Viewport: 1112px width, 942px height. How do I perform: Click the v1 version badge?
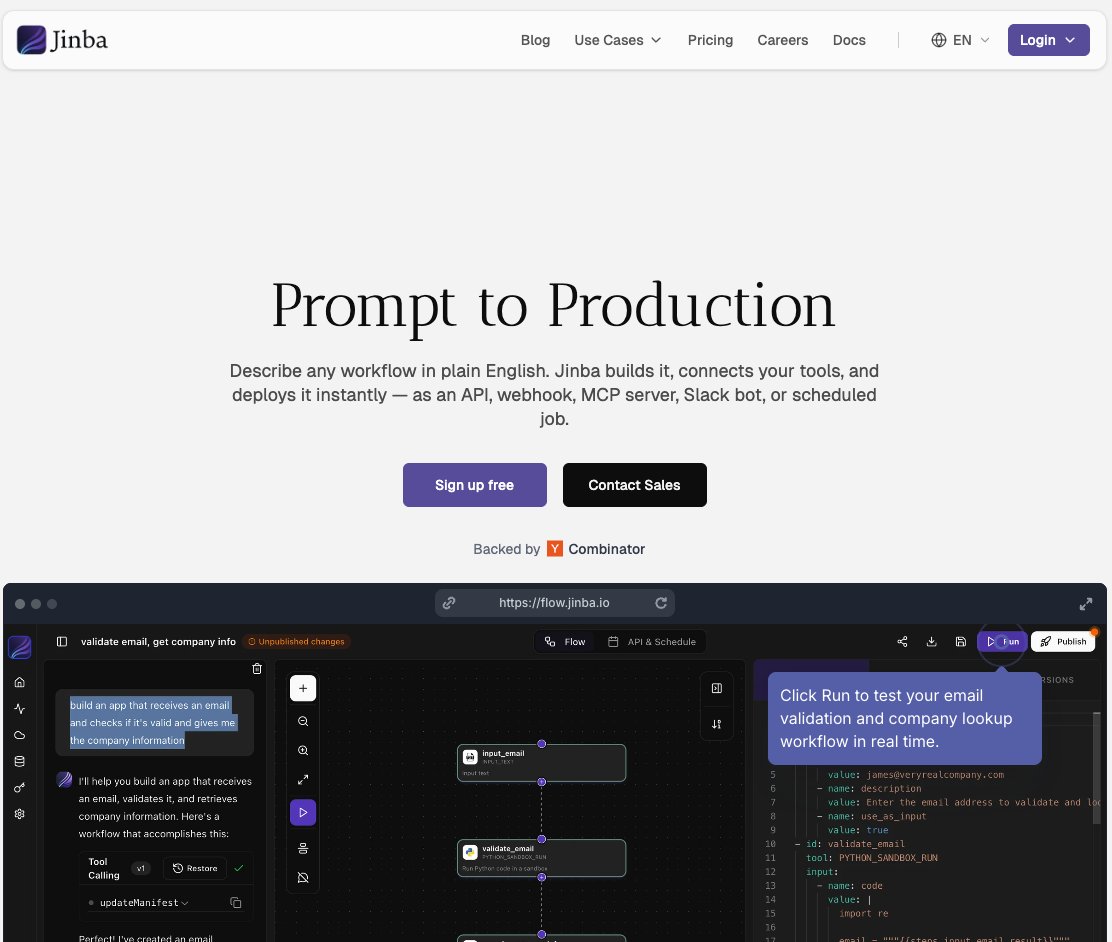tap(140, 868)
